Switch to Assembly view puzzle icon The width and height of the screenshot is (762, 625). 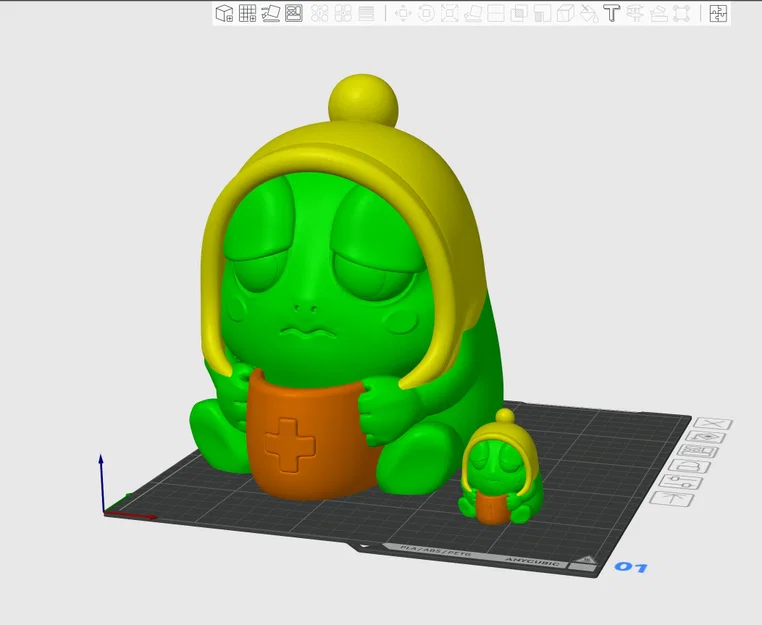tap(718, 13)
